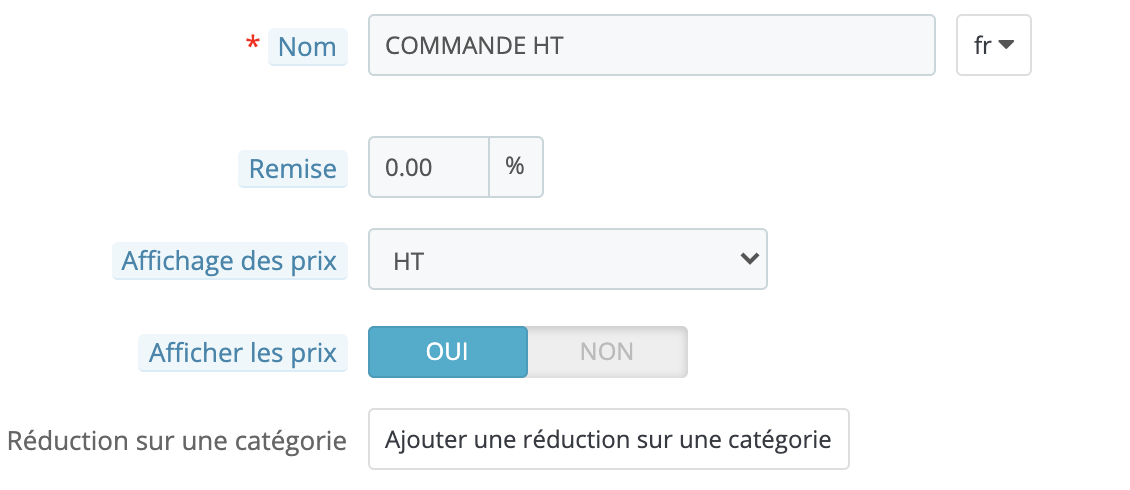Viewport: 1130px width, 490px height.
Task: Click Ajouter une réduction sur une catégorie
Action: [x=608, y=439]
